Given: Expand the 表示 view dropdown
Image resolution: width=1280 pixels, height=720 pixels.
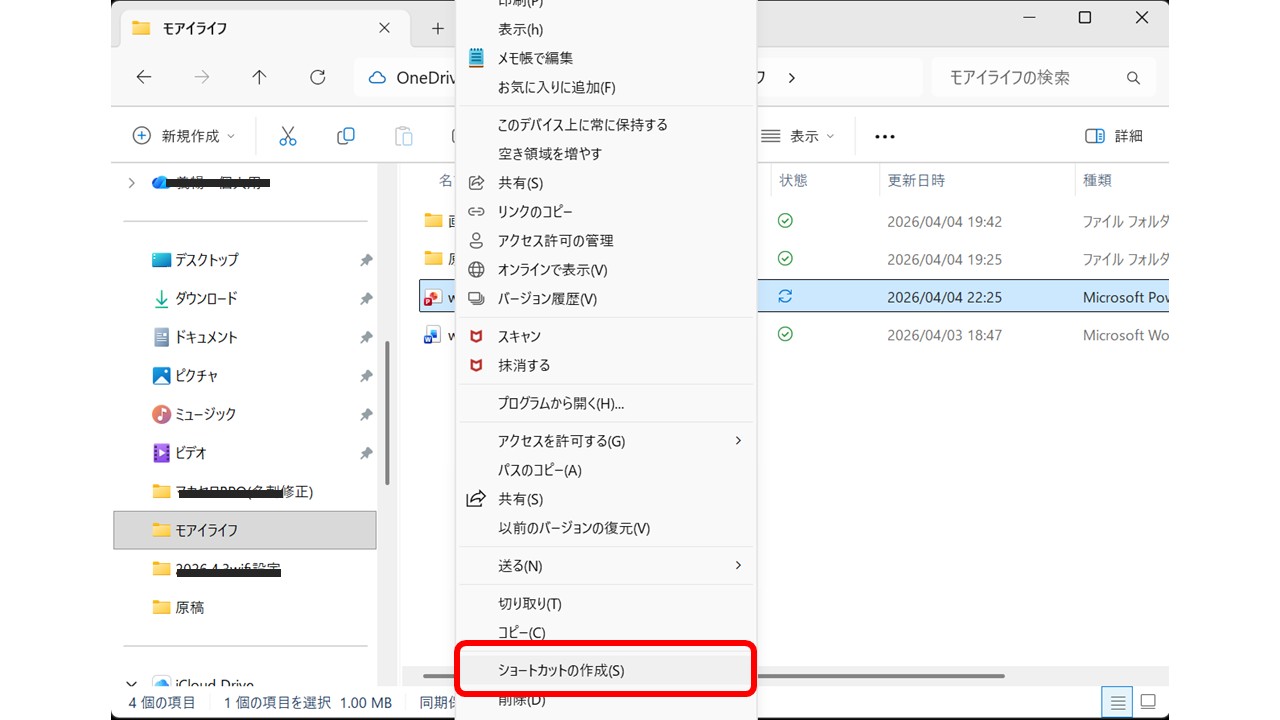Looking at the screenshot, I should (797, 136).
